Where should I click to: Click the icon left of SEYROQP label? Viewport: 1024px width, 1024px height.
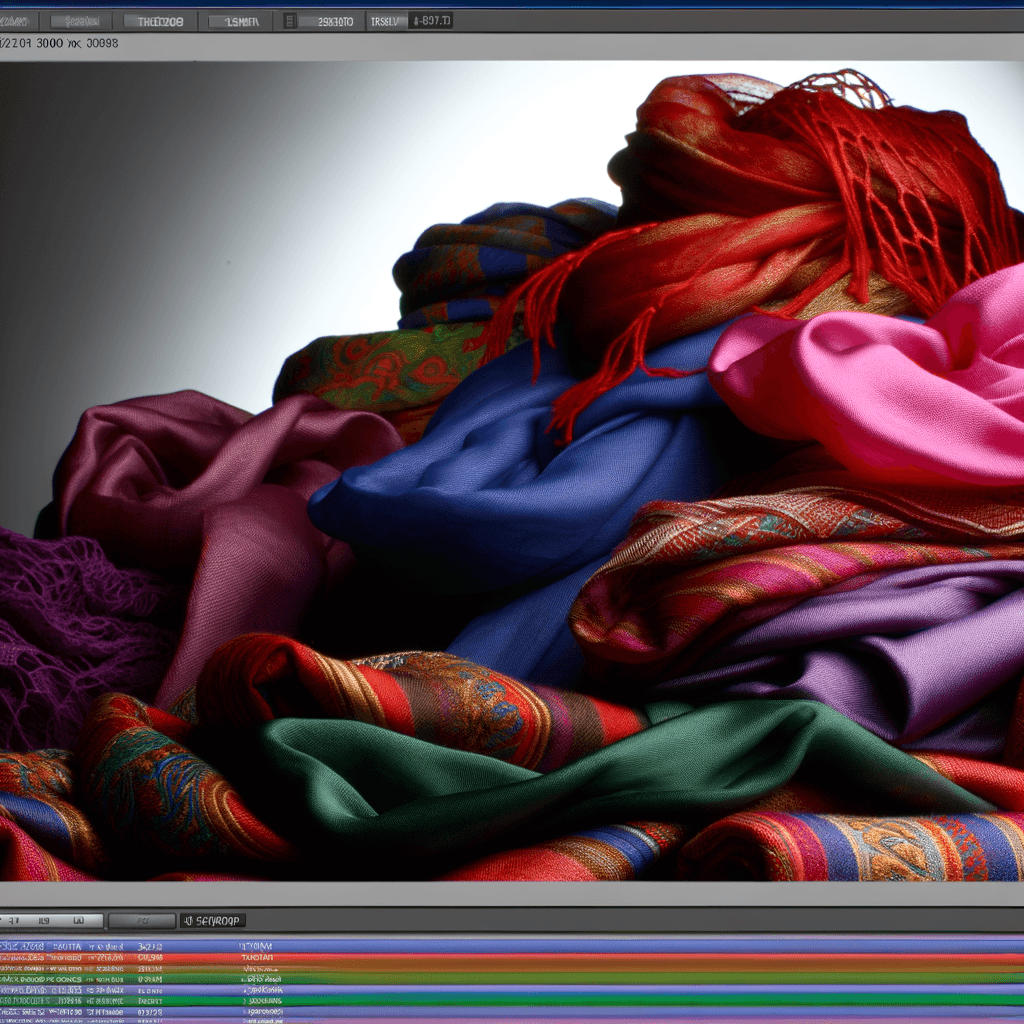coord(187,920)
